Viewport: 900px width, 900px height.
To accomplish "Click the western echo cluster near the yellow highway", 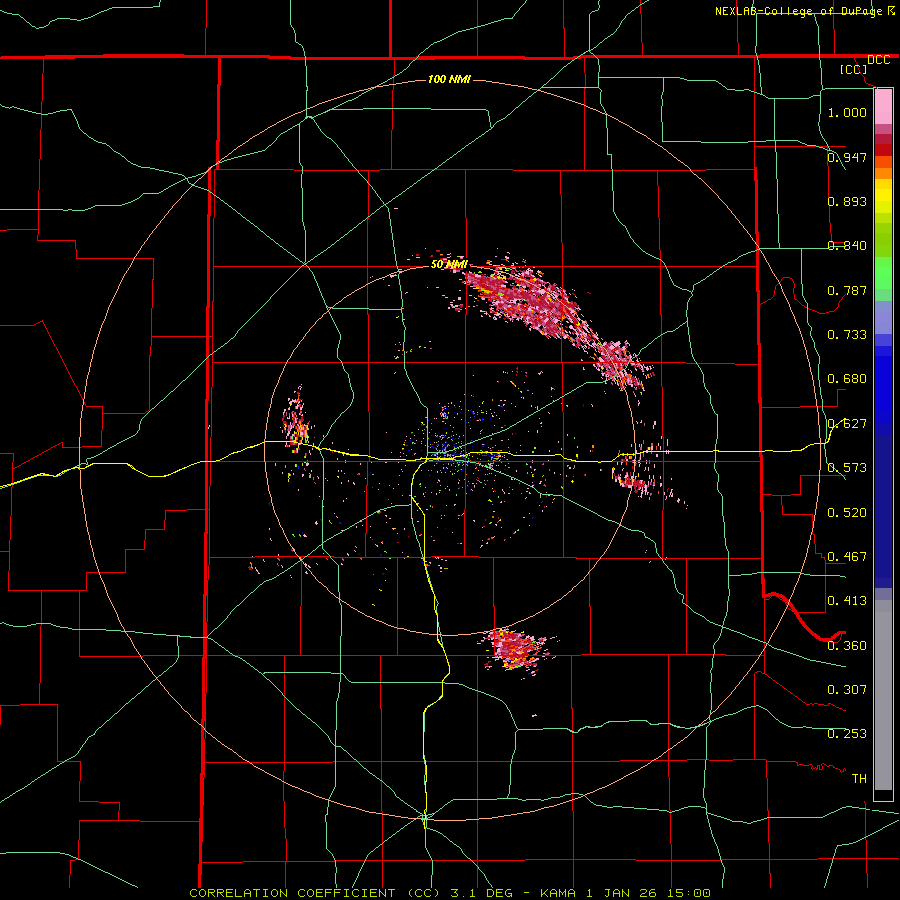I will click(x=296, y=422).
